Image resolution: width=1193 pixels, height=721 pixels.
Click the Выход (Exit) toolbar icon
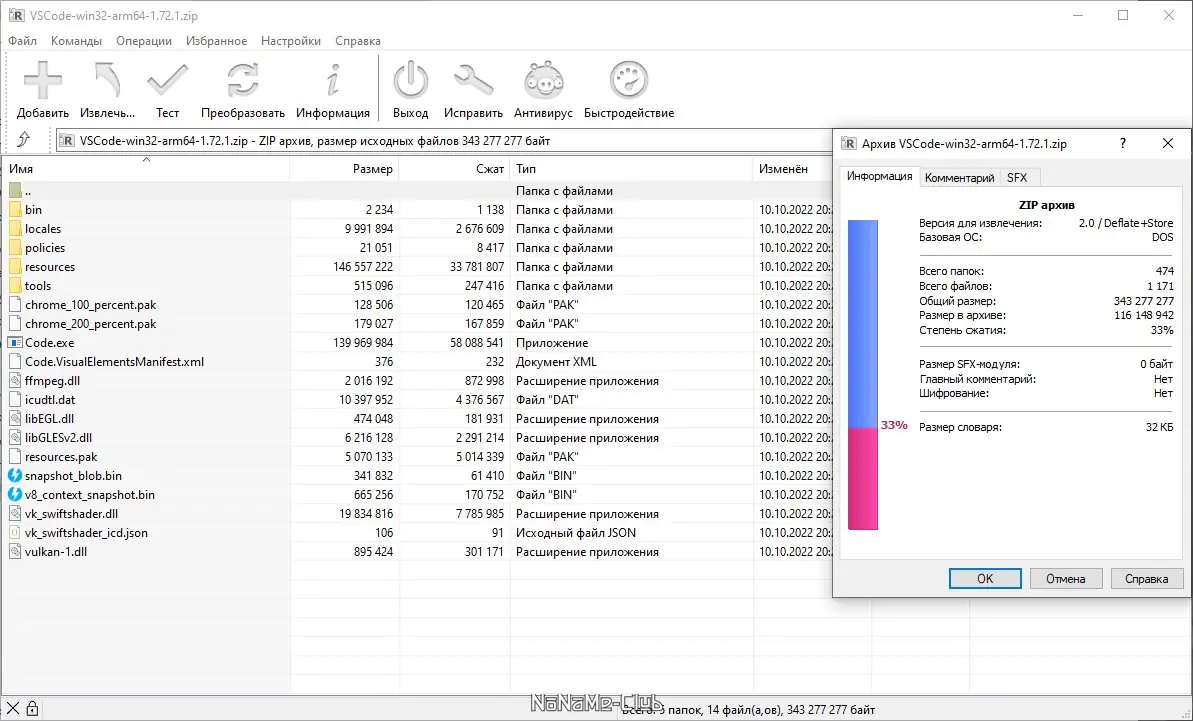[x=410, y=80]
